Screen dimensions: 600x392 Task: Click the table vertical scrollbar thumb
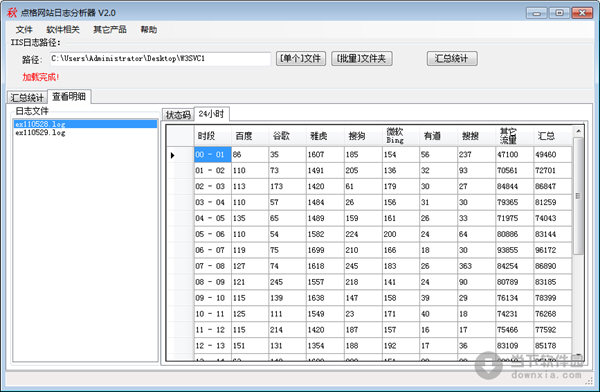point(578,196)
